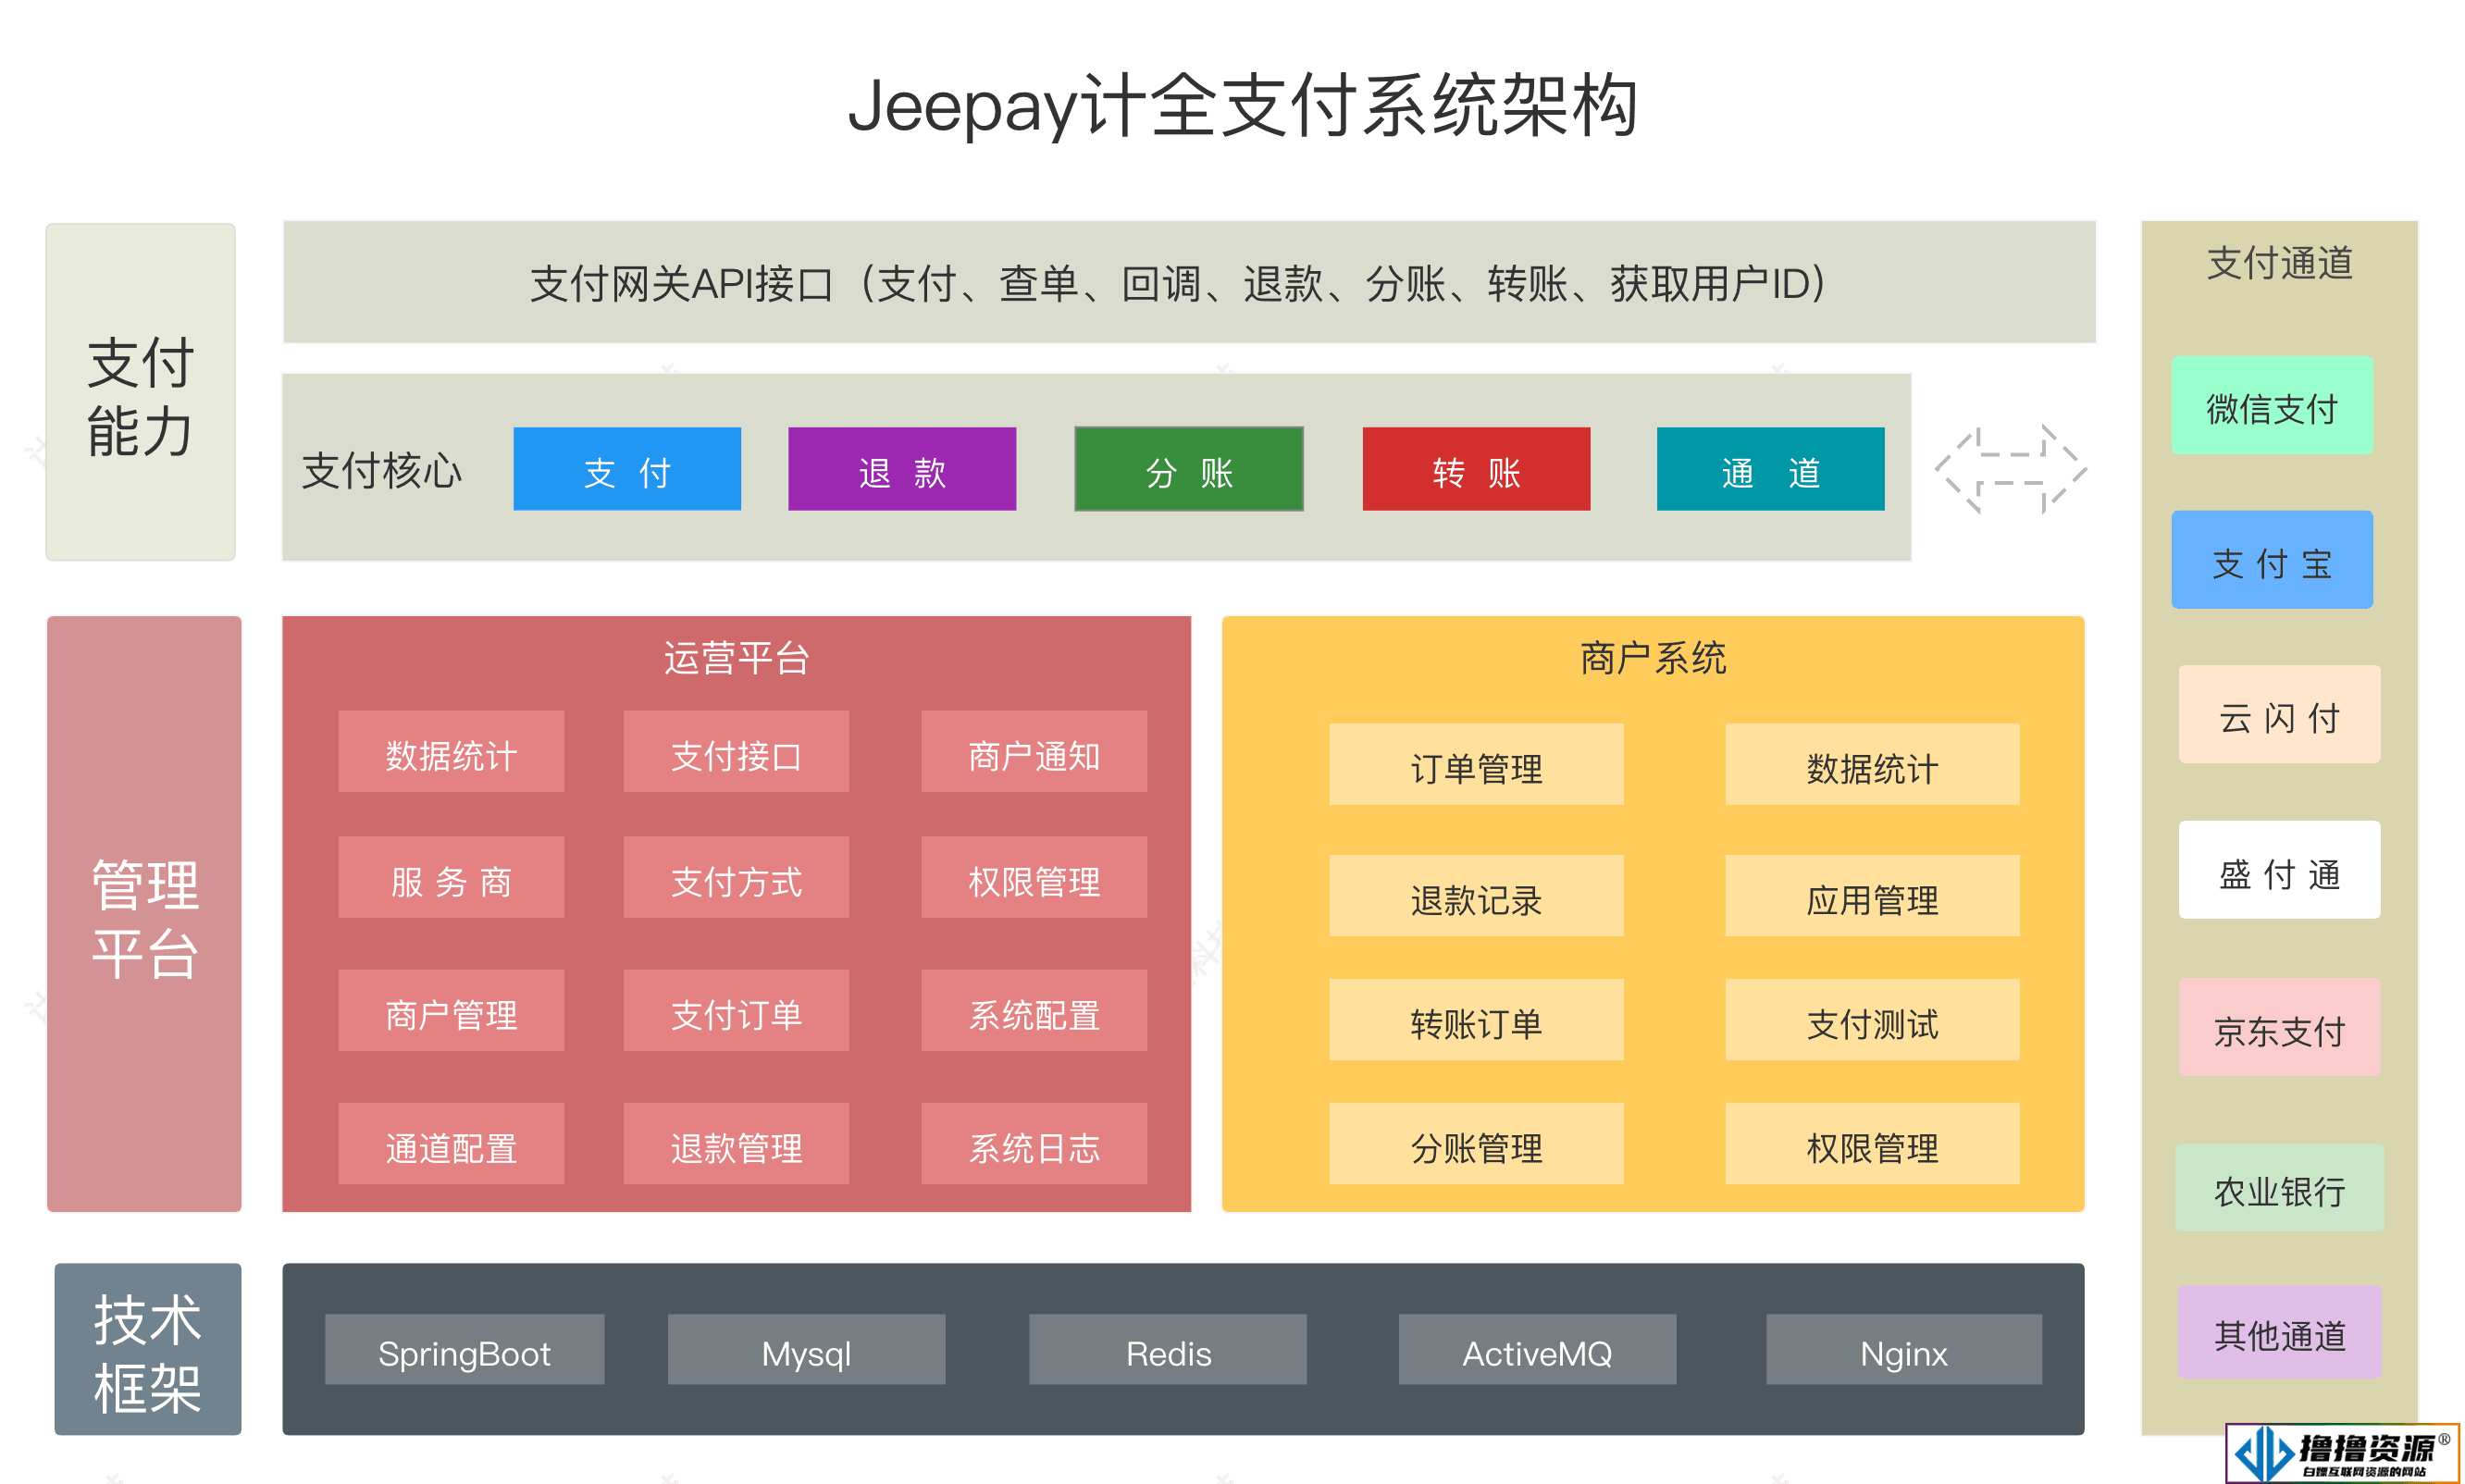Select 支付接口 in 运营平台
Viewport: 2465px width, 1484px height.
pyautogui.click(x=736, y=752)
